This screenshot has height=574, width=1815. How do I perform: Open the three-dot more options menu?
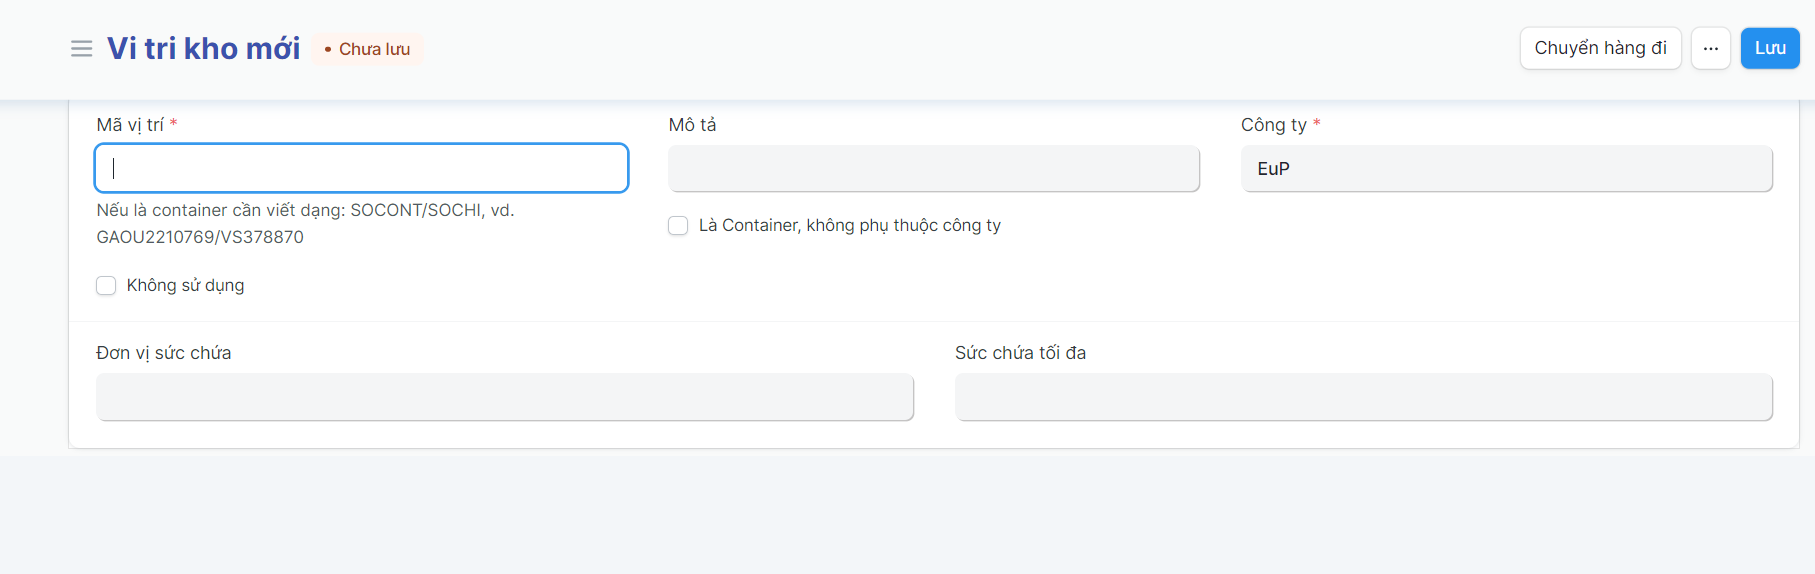tap(1711, 49)
